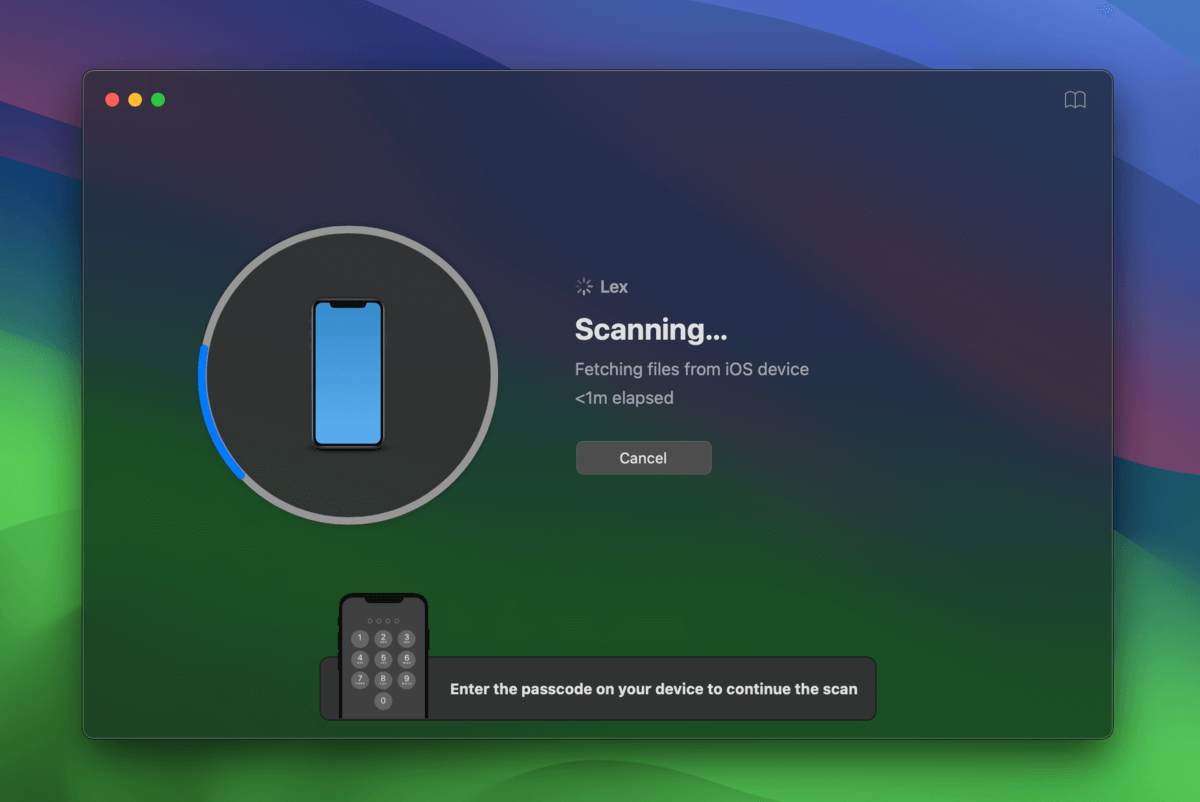Click the Lex device name
1200x802 pixels.
coord(614,287)
